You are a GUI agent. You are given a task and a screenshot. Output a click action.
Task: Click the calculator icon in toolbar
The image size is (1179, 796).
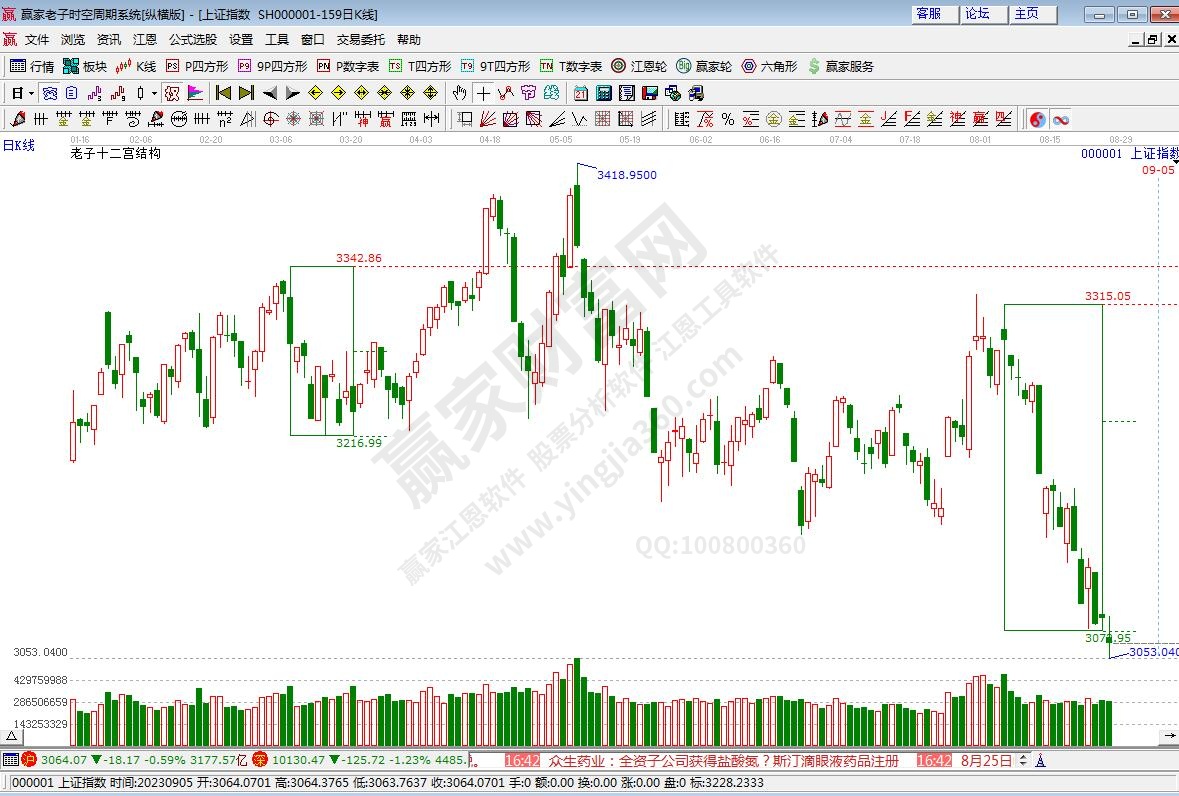pos(604,93)
